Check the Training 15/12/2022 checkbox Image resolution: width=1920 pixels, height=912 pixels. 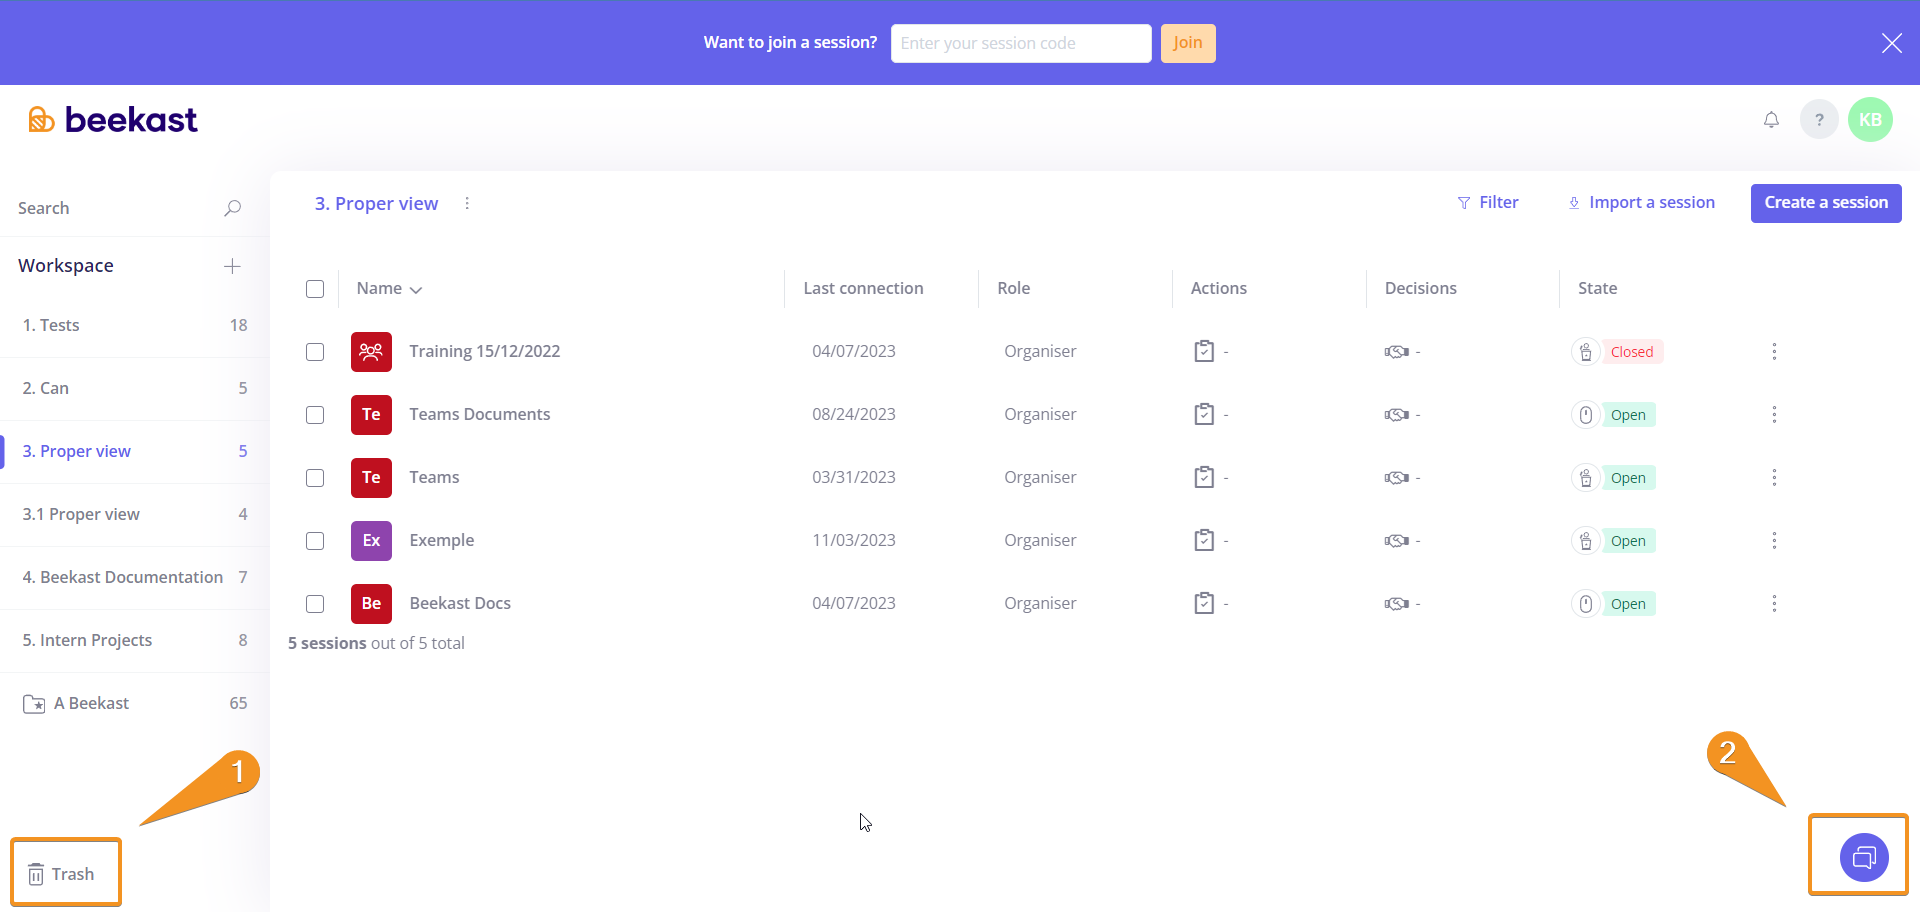(315, 352)
